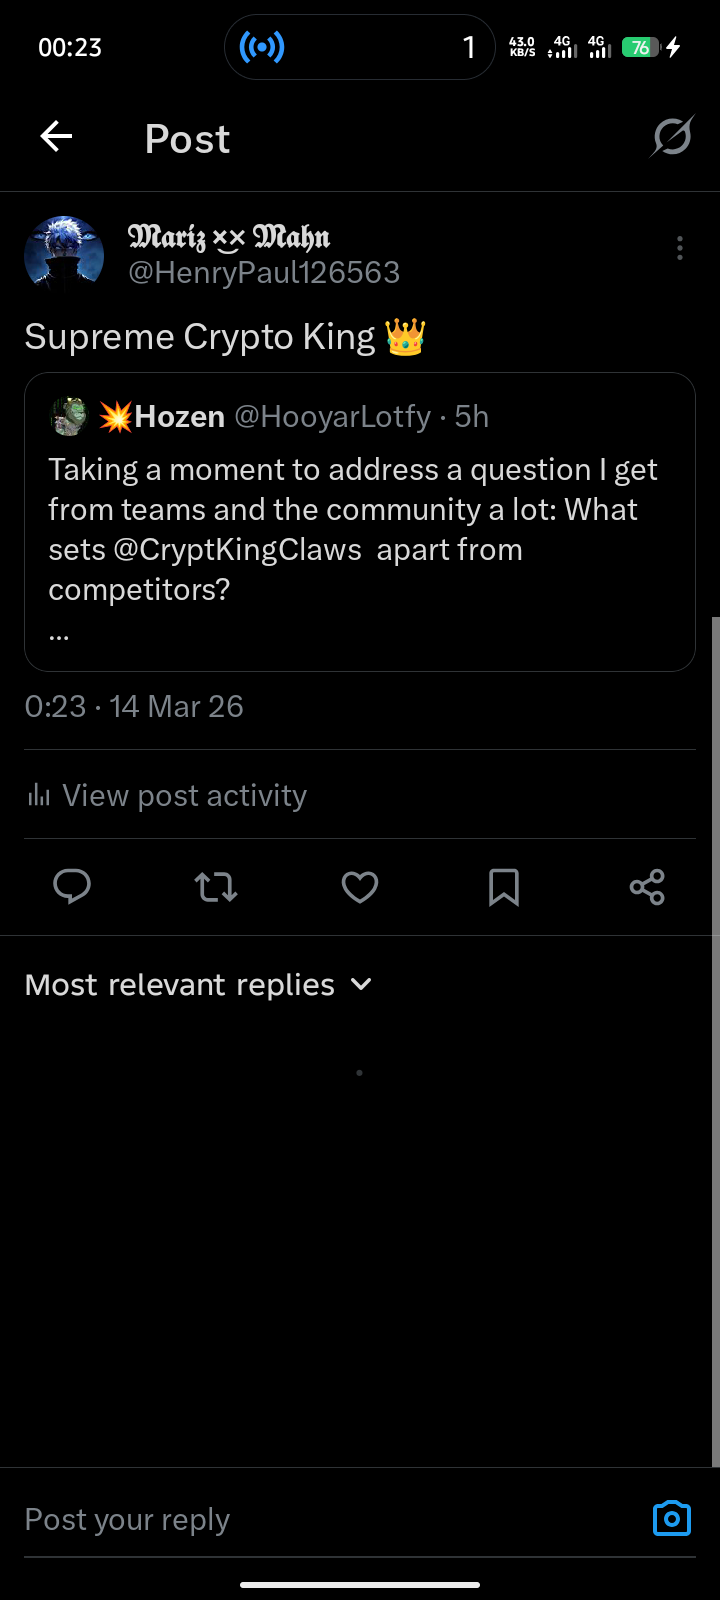Focus the Post your reply field
This screenshot has width=720, height=1600.
[330, 1520]
